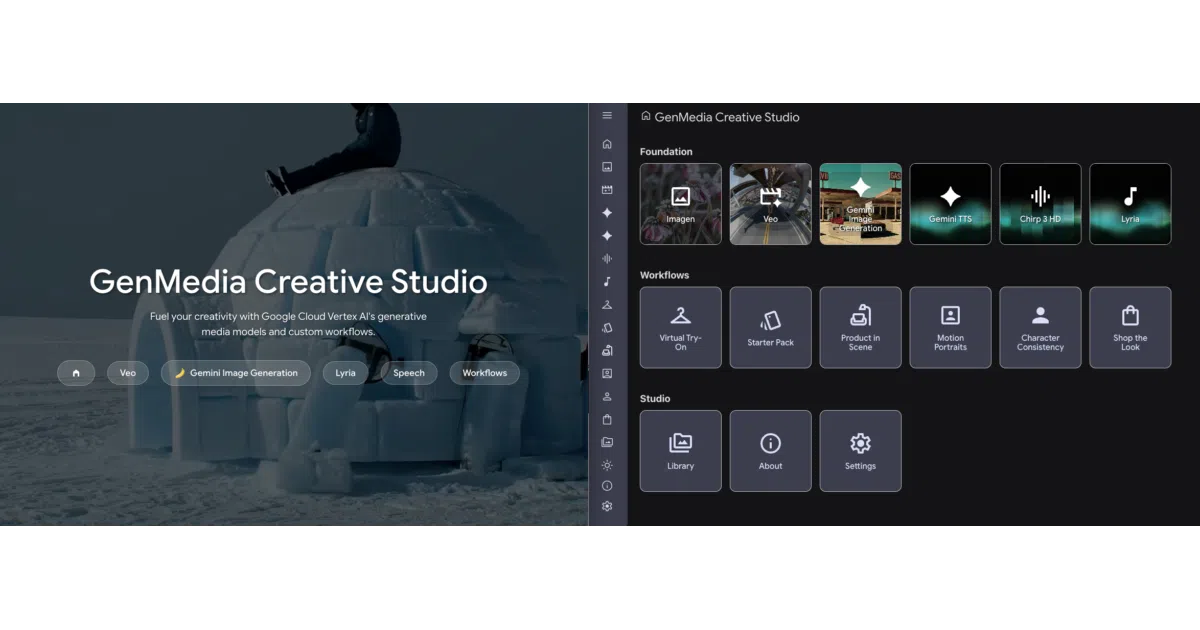This screenshot has height=630, width=1200.
Task: Open the Lyria tile under Foundation
Action: tap(1131, 204)
